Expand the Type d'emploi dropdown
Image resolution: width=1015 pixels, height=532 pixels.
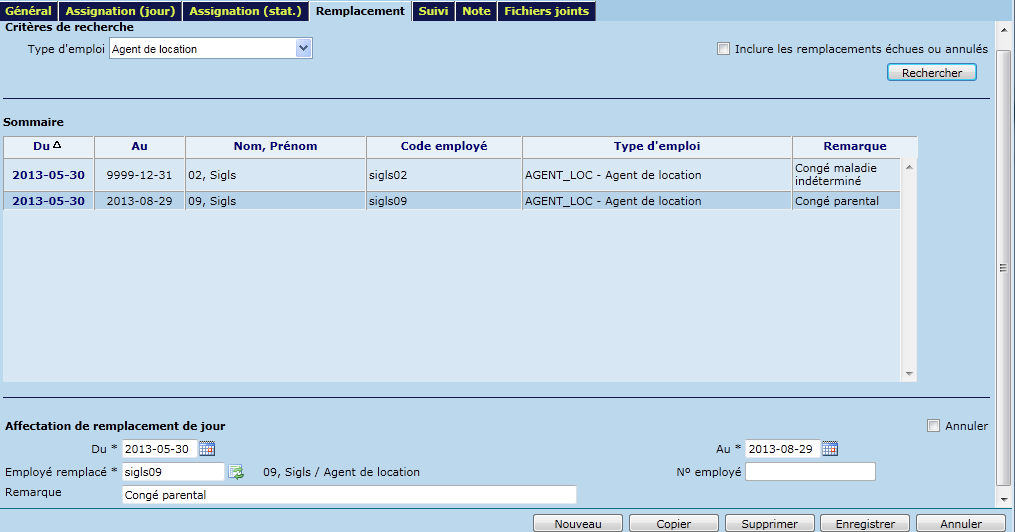click(304, 48)
